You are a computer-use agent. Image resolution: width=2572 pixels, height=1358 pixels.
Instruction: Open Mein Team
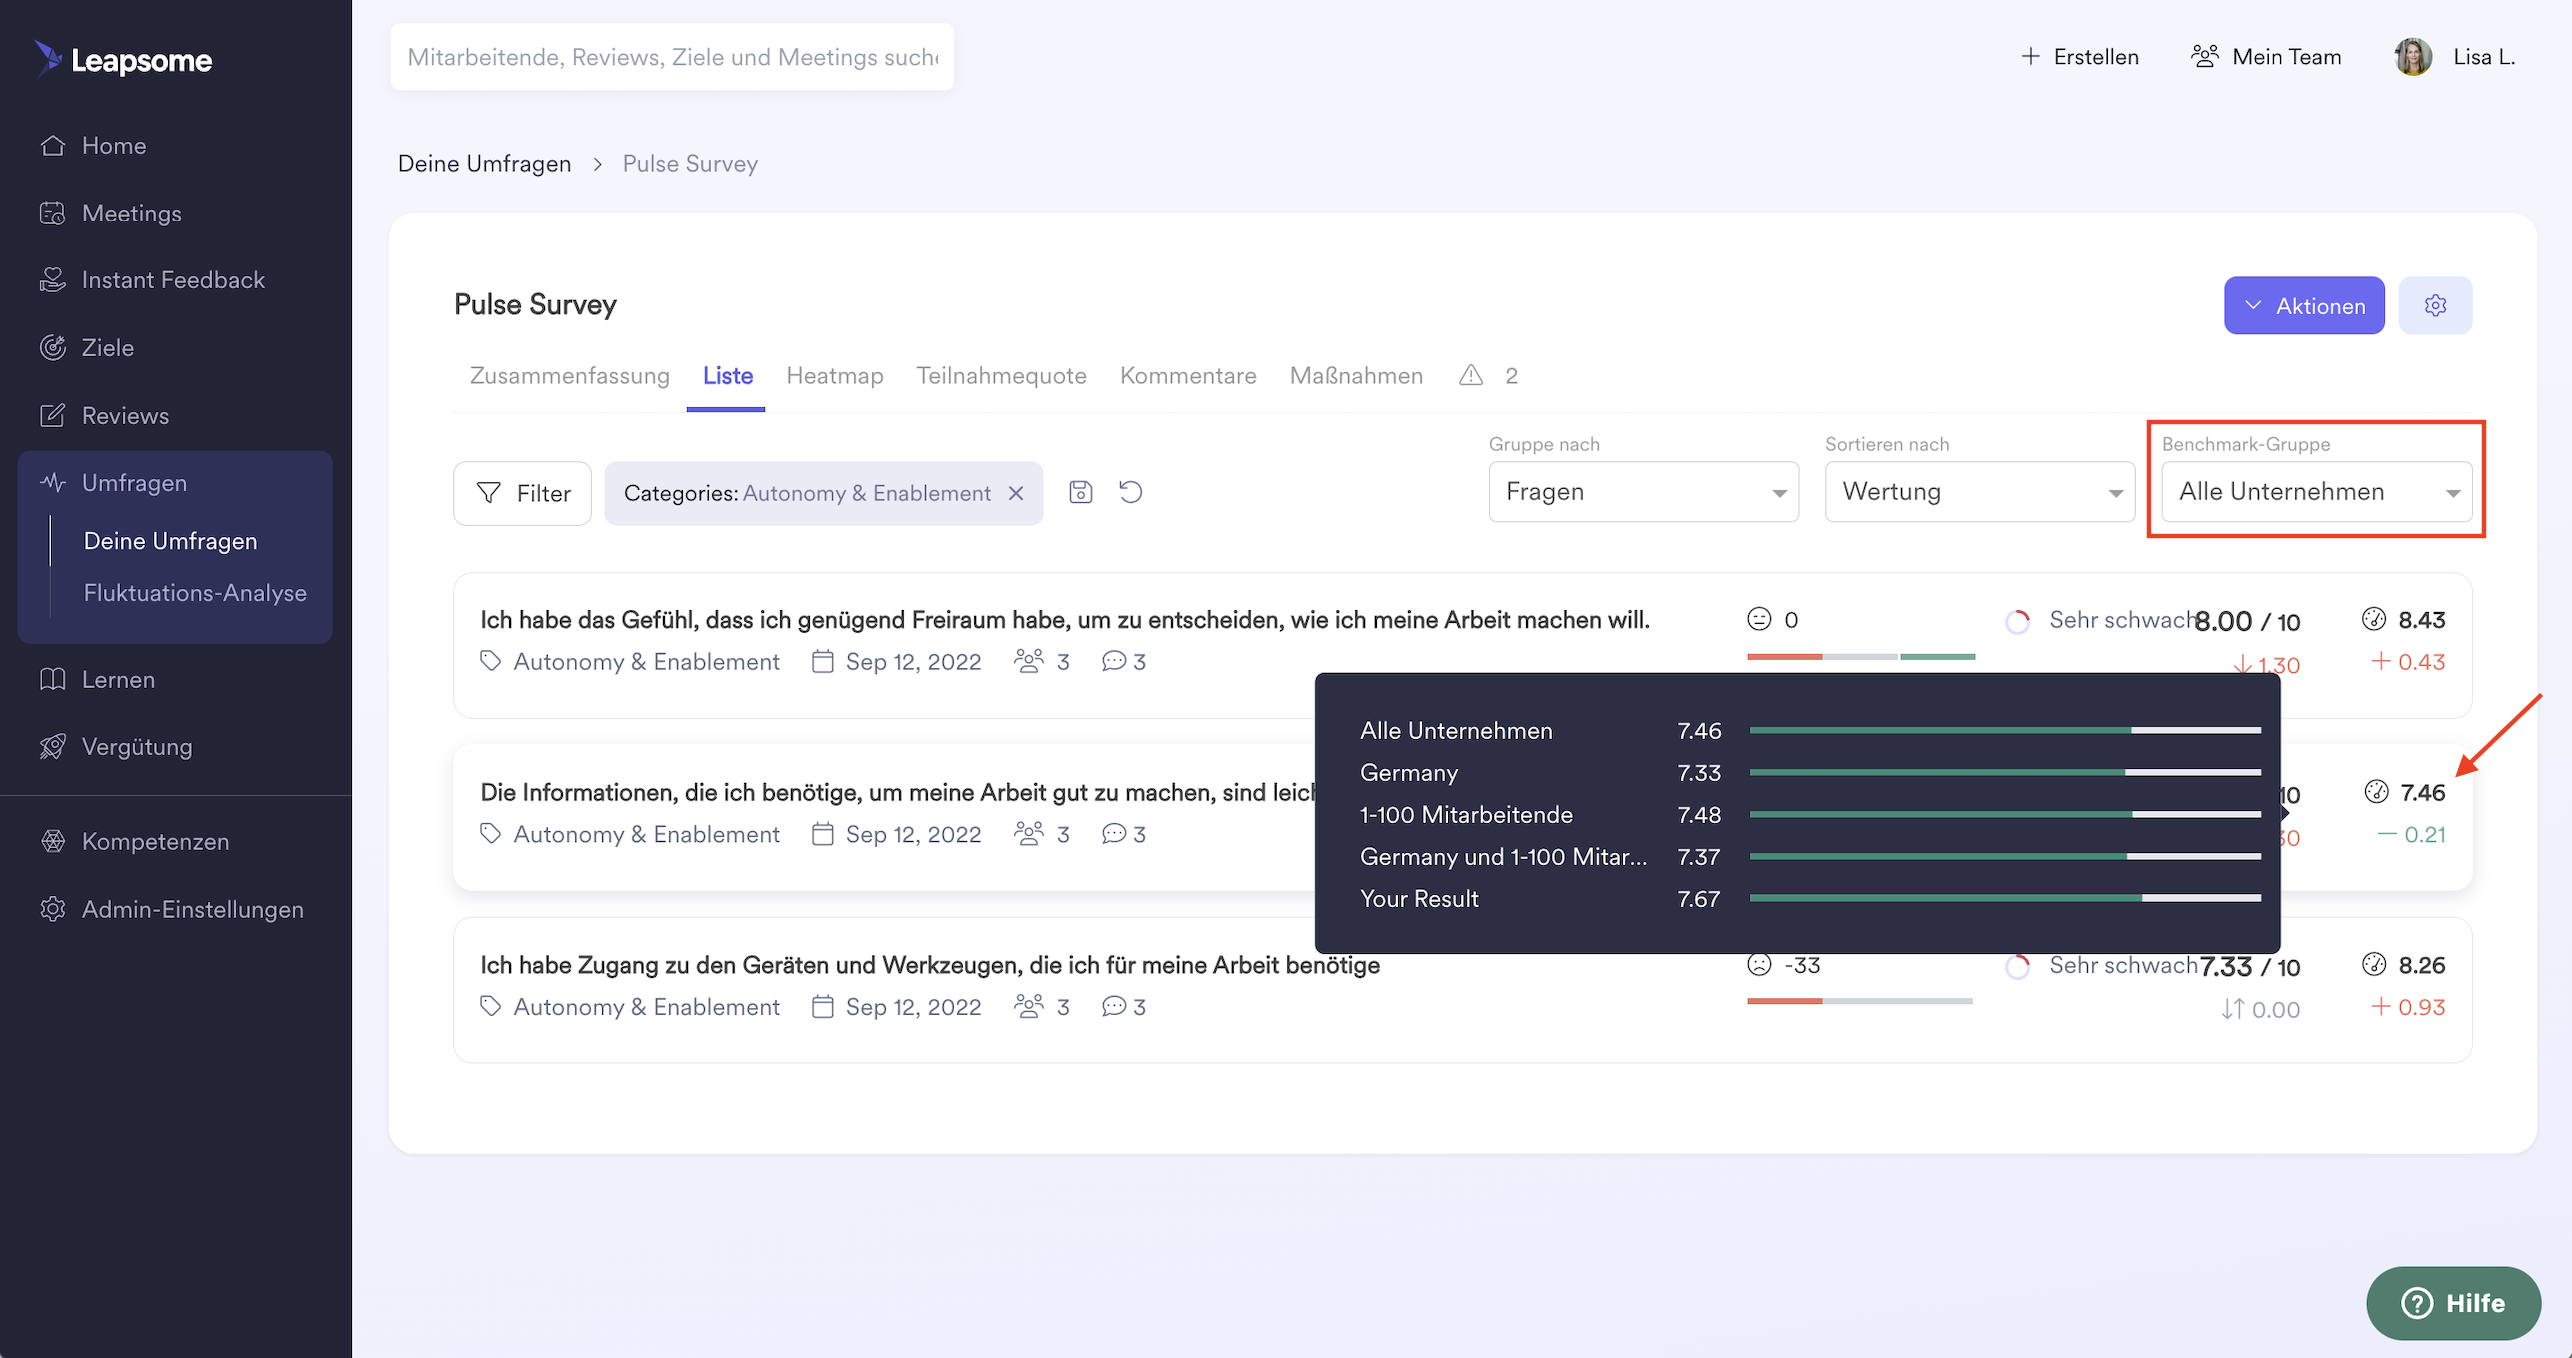2266,57
